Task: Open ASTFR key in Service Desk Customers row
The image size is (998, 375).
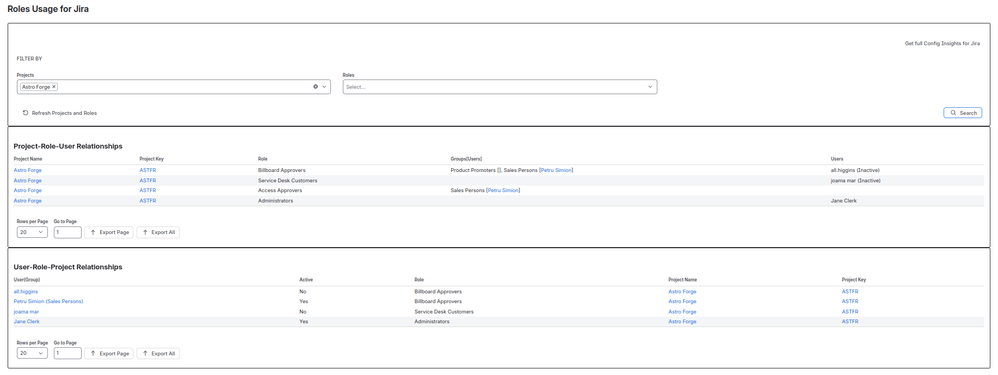Action: click(x=148, y=180)
